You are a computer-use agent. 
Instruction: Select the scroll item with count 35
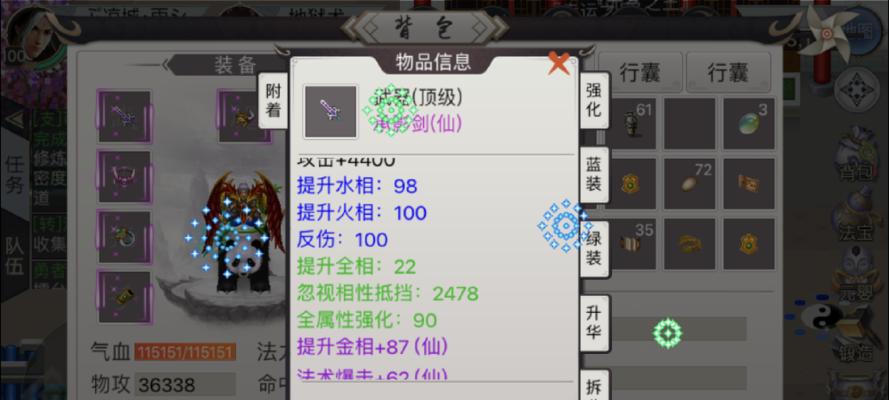tap(630, 244)
